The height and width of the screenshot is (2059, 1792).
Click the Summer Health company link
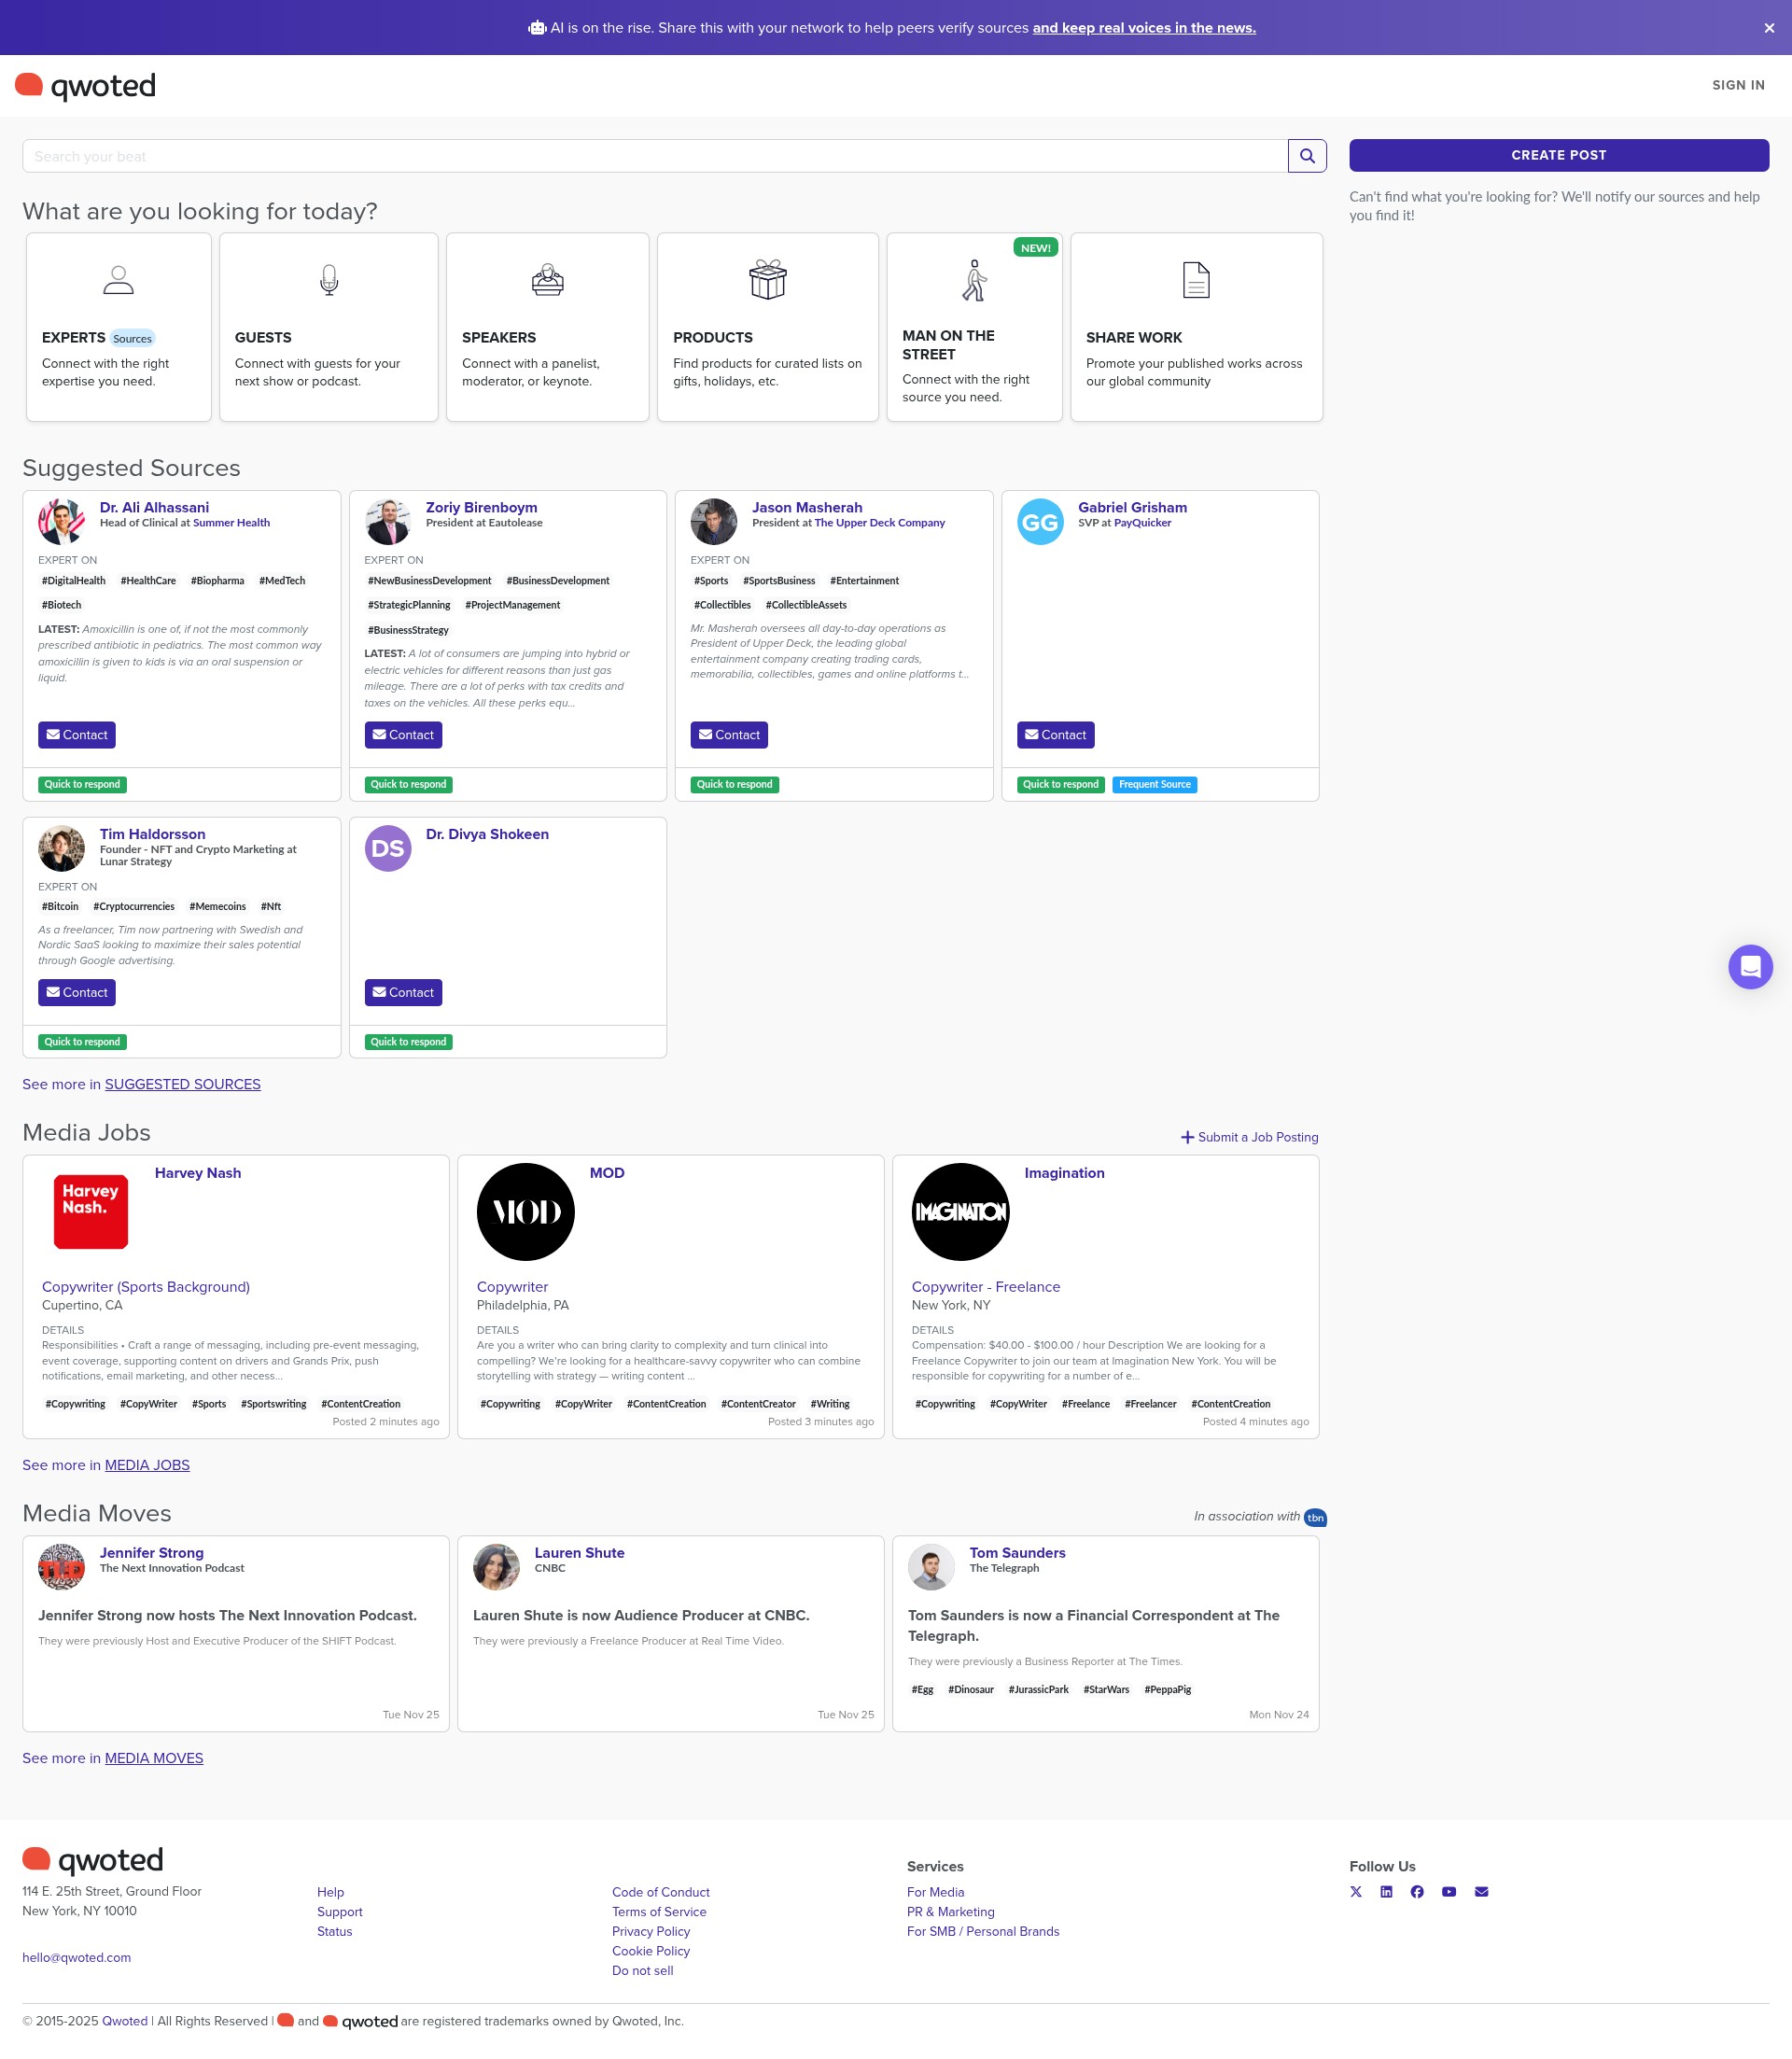click(231, 523)
